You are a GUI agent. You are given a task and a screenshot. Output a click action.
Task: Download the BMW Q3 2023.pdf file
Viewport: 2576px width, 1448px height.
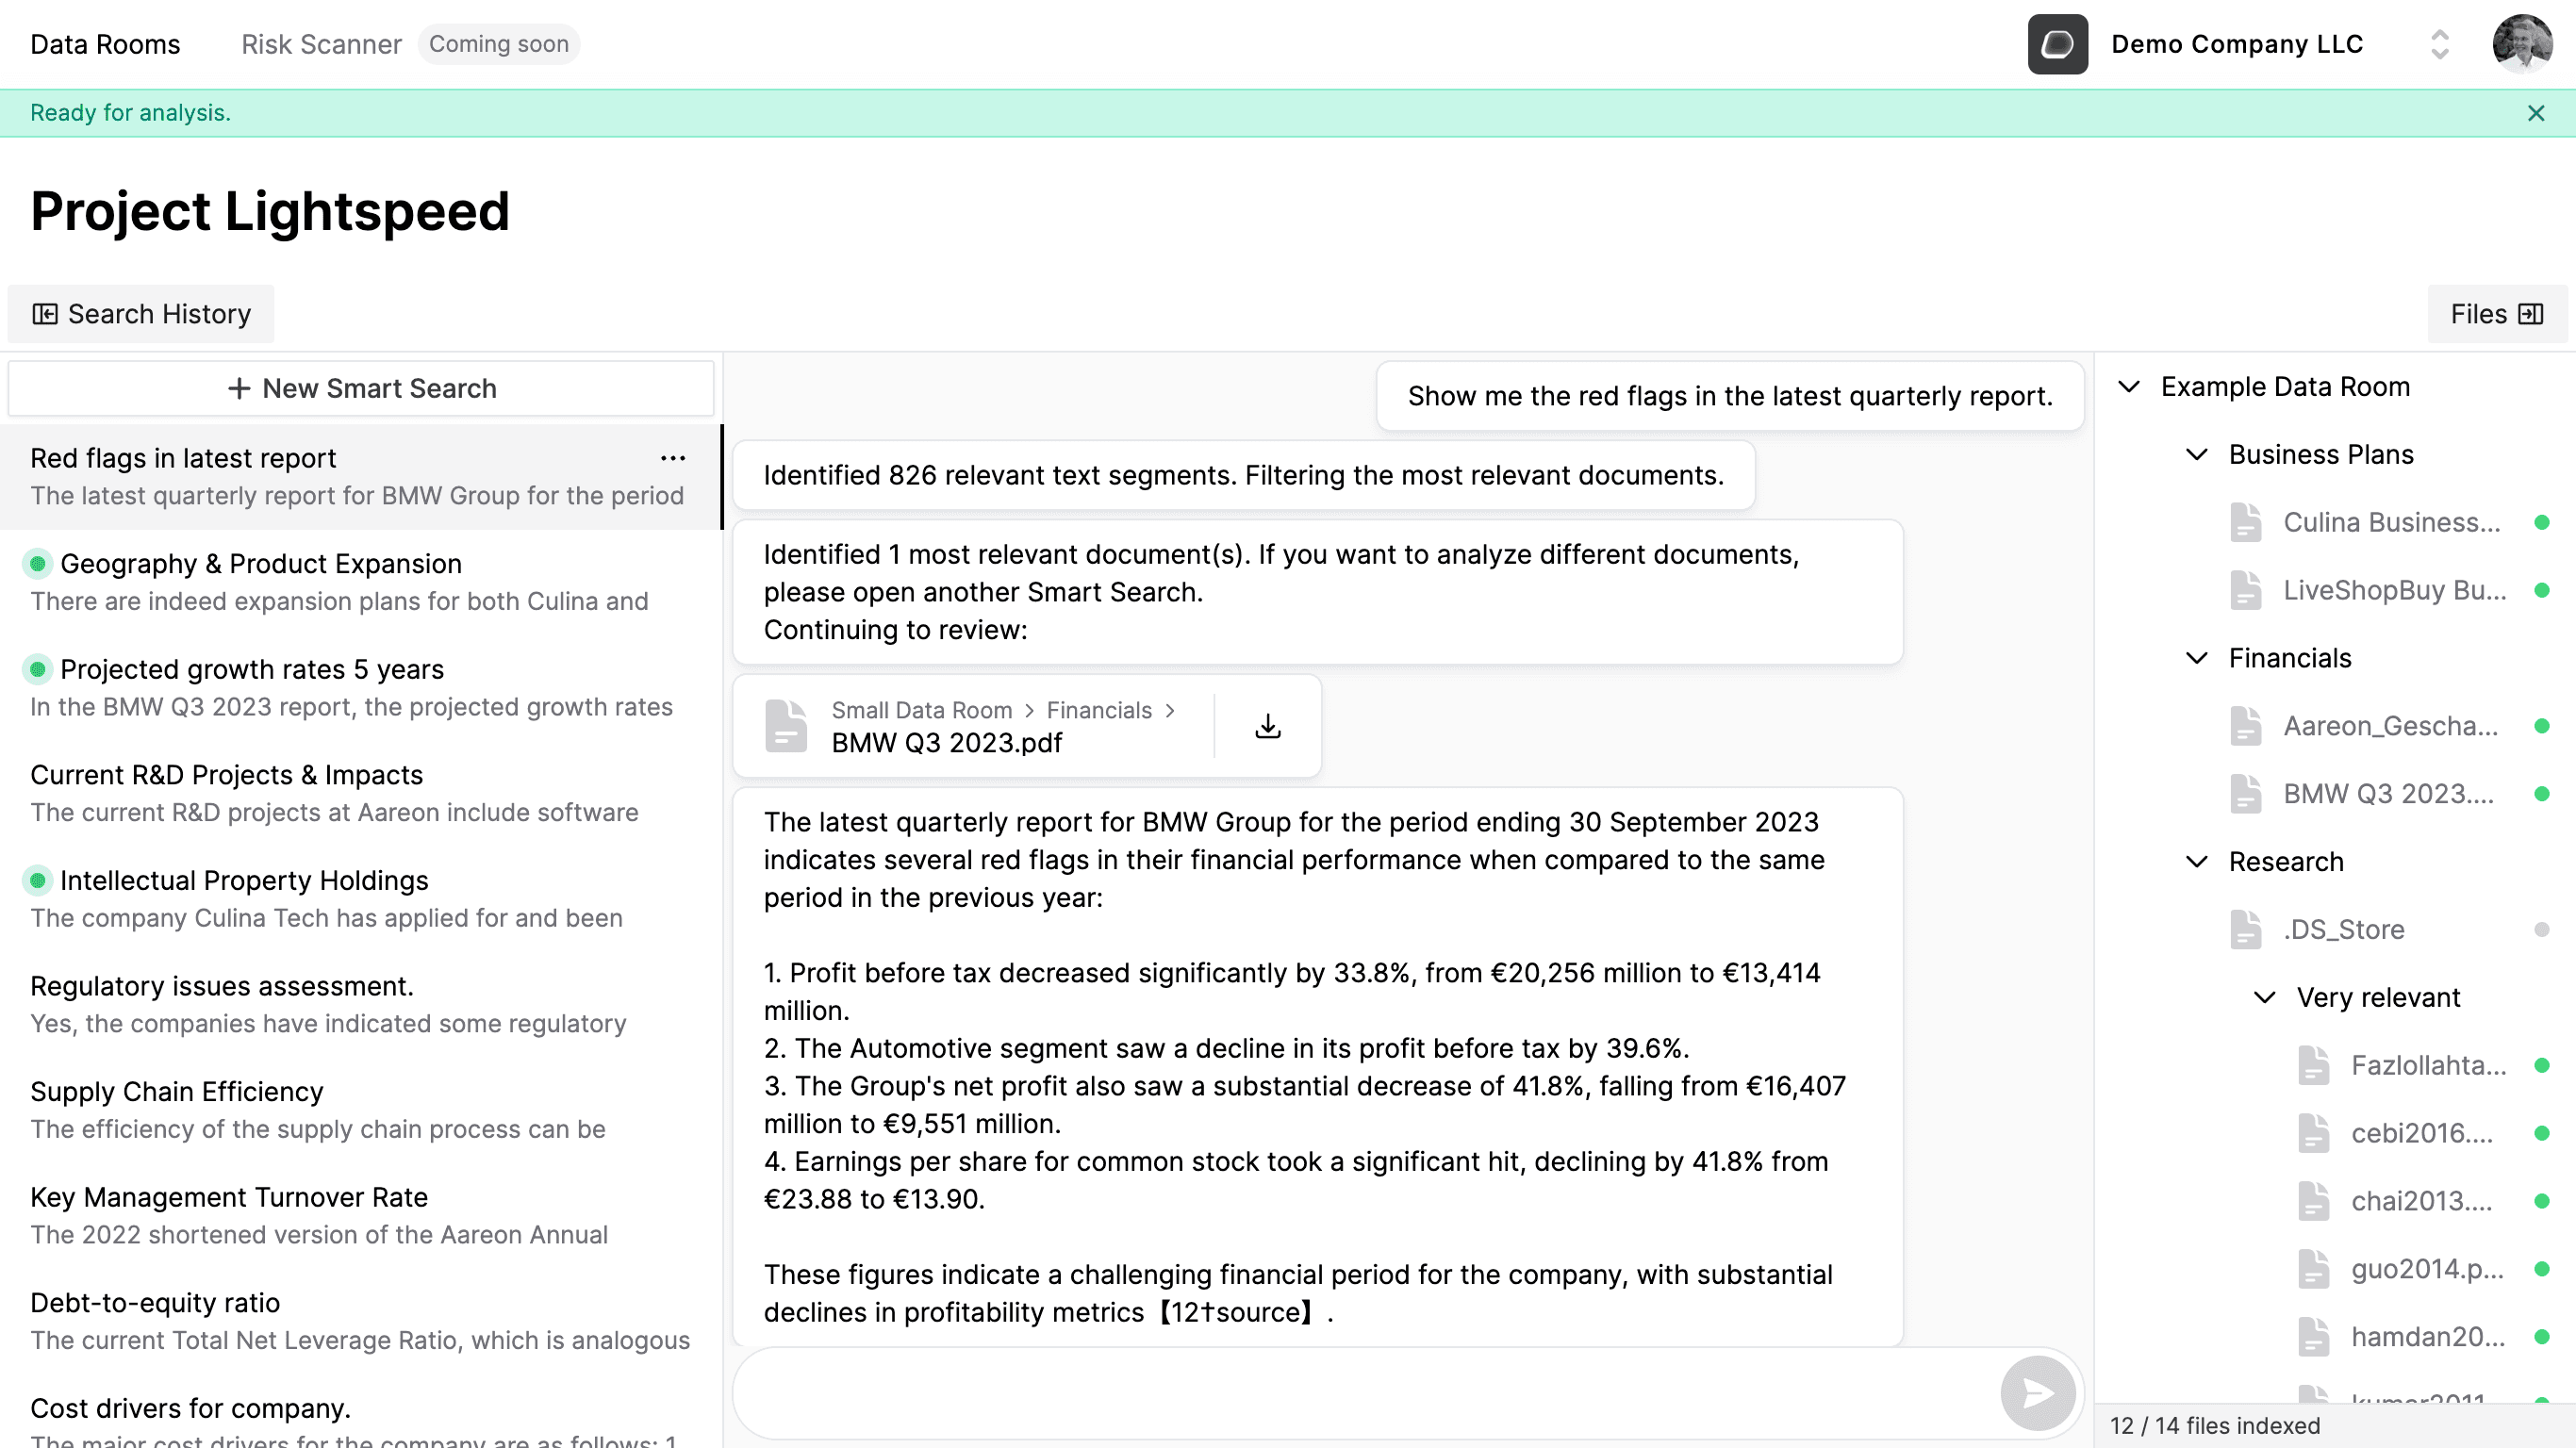(1267, 726)
